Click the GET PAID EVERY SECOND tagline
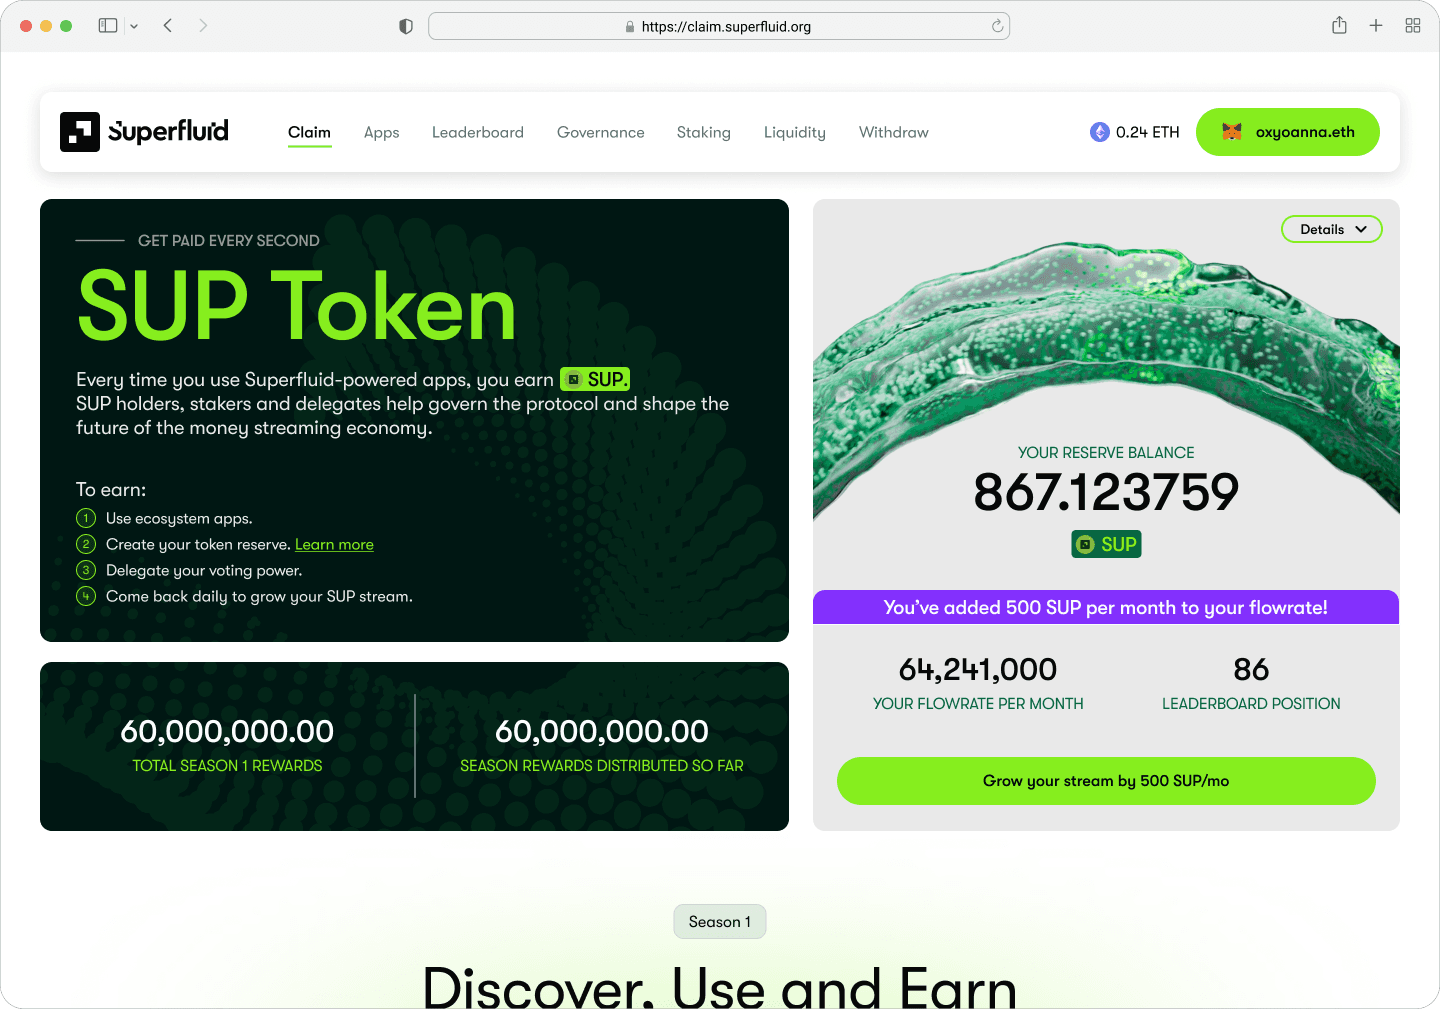Image resolution: width=1440 pixels, height=1009 pixels. pyautogui.click(x=229, y=241)
